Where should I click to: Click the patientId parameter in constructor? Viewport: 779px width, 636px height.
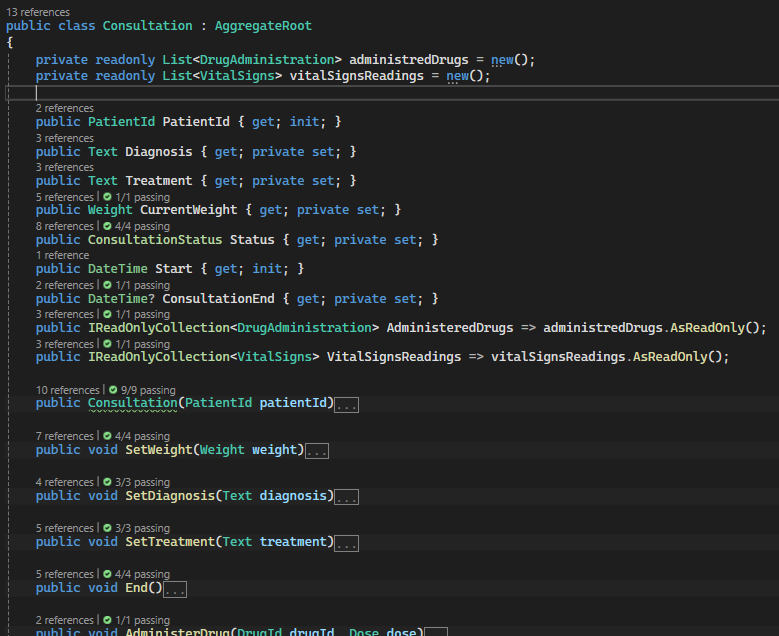[x=293, y=402]
